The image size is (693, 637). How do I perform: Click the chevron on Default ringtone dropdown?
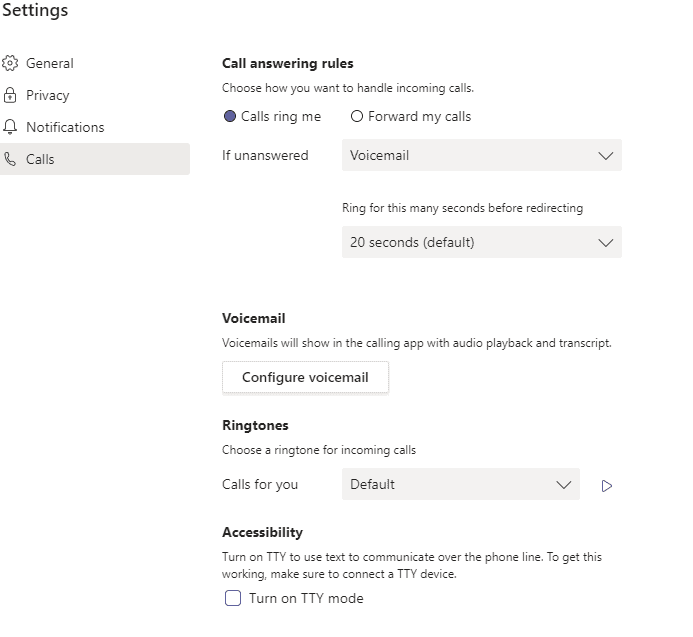563,485
